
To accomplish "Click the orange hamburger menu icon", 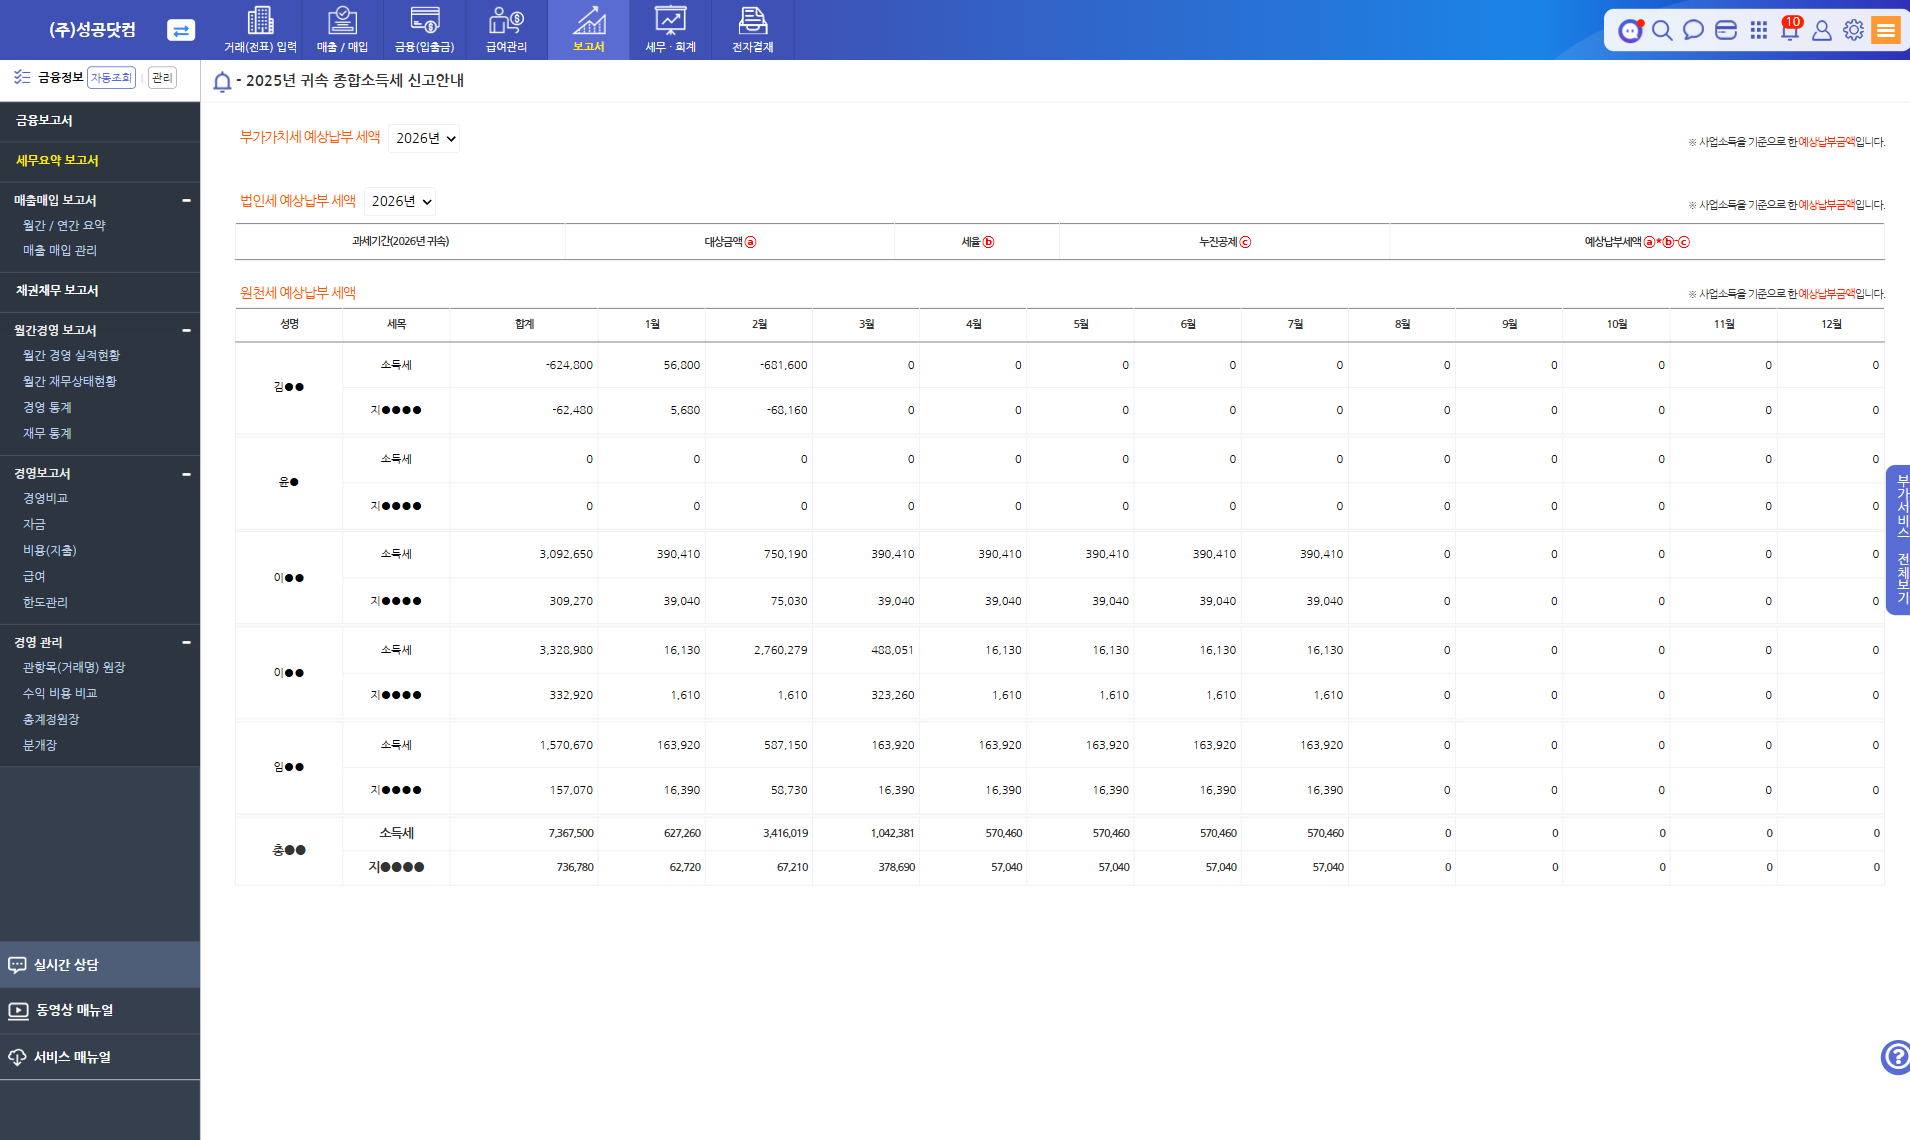I will [x=1886, y=30].
